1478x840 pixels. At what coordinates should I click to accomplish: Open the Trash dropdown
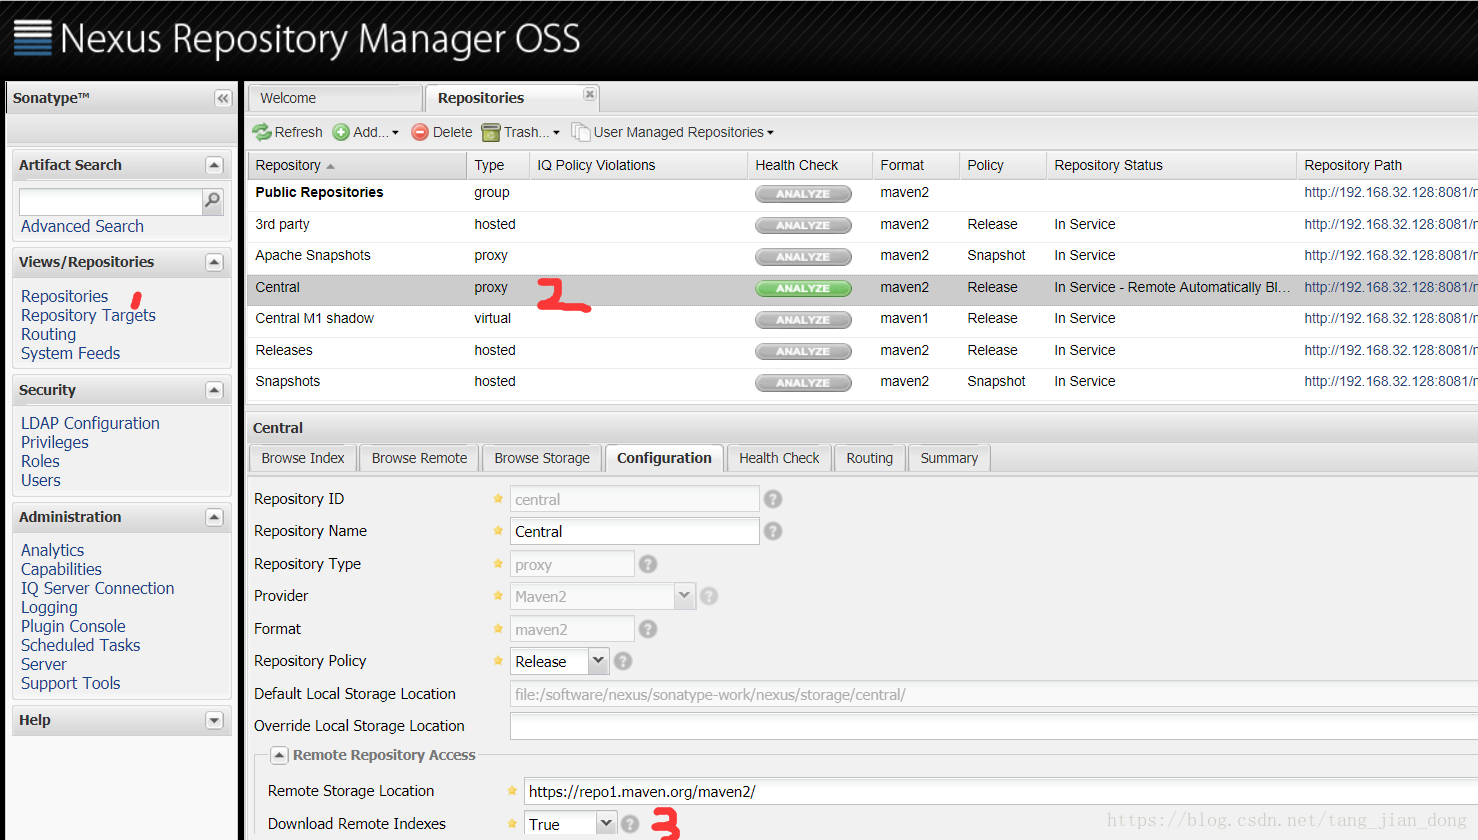[x=521, y=132]
